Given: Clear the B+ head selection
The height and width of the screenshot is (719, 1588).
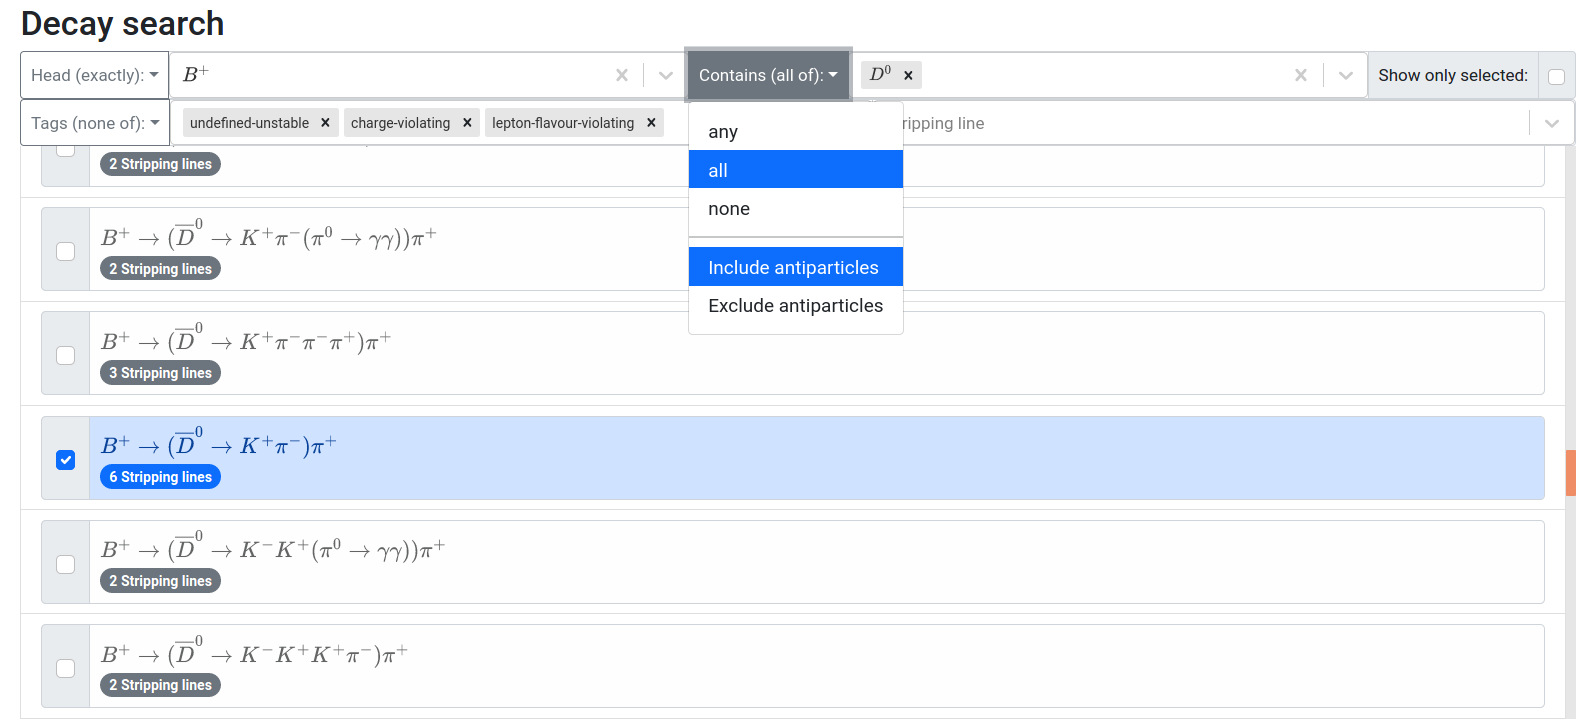Looking at the screenshot, I should (x=622, y=75).
